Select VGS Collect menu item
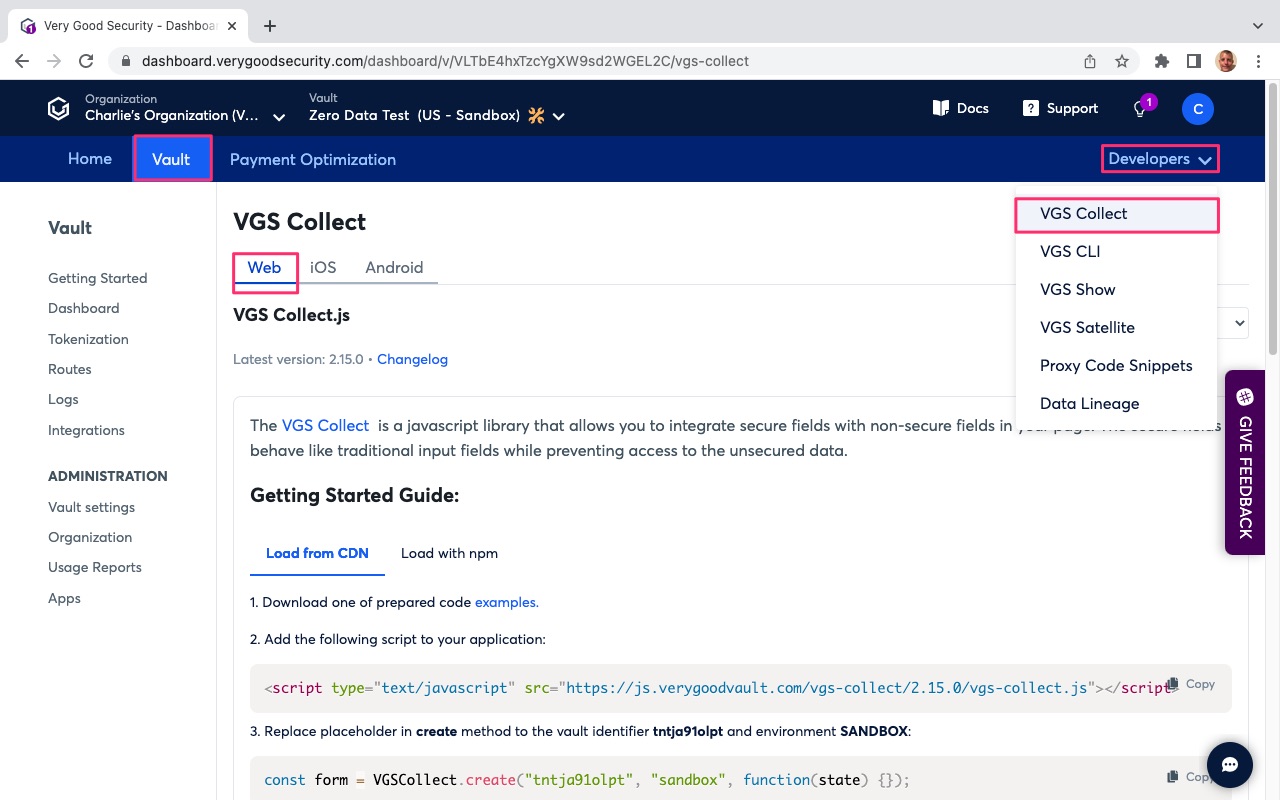Image resolution: width=1280 pixels, height=800 pixels. click(1116, 214)
